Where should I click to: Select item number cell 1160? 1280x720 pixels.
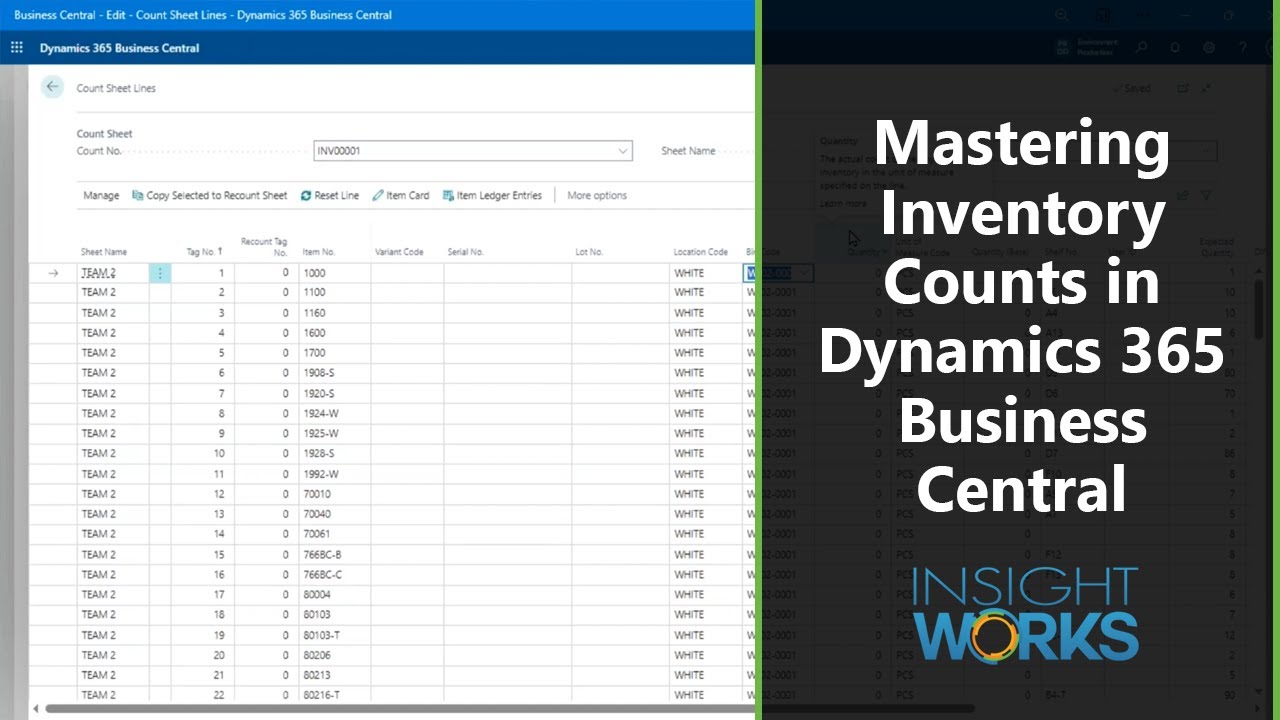335,313
